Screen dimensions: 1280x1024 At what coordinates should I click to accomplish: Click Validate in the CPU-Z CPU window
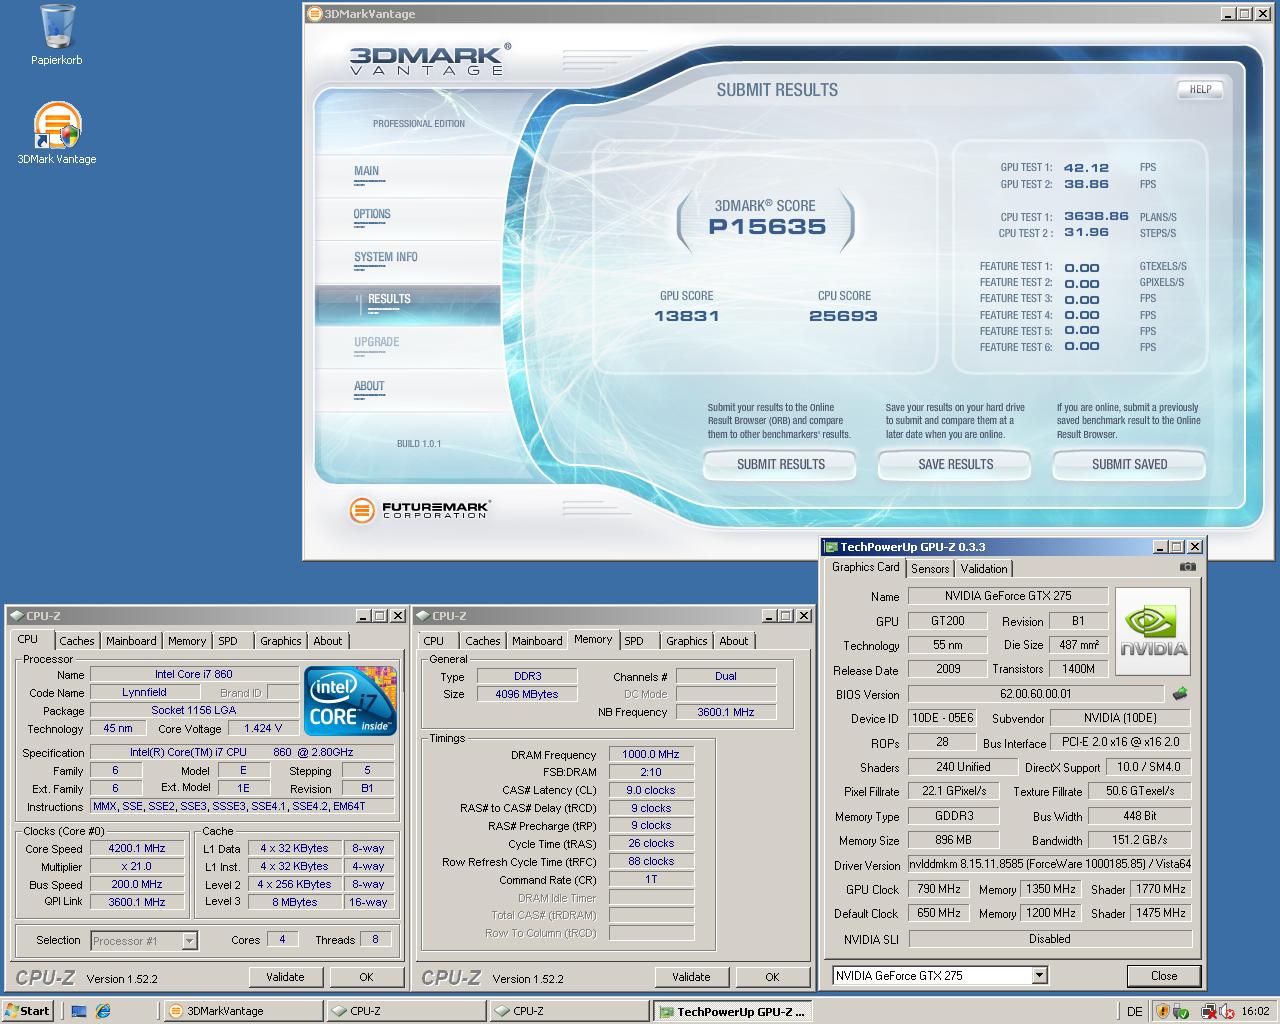click(x=285, y=977)
